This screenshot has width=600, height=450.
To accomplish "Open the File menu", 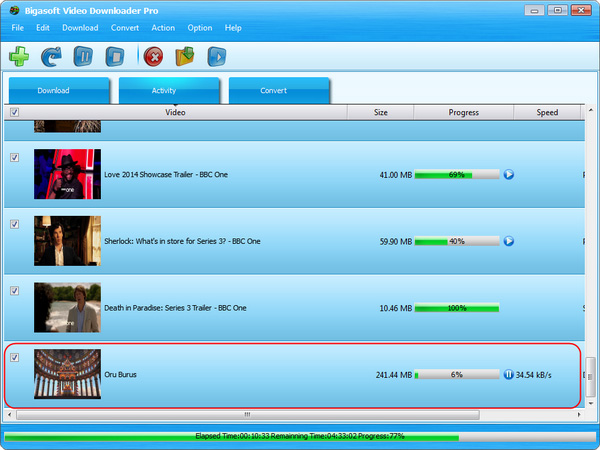I will click(18, 28).
